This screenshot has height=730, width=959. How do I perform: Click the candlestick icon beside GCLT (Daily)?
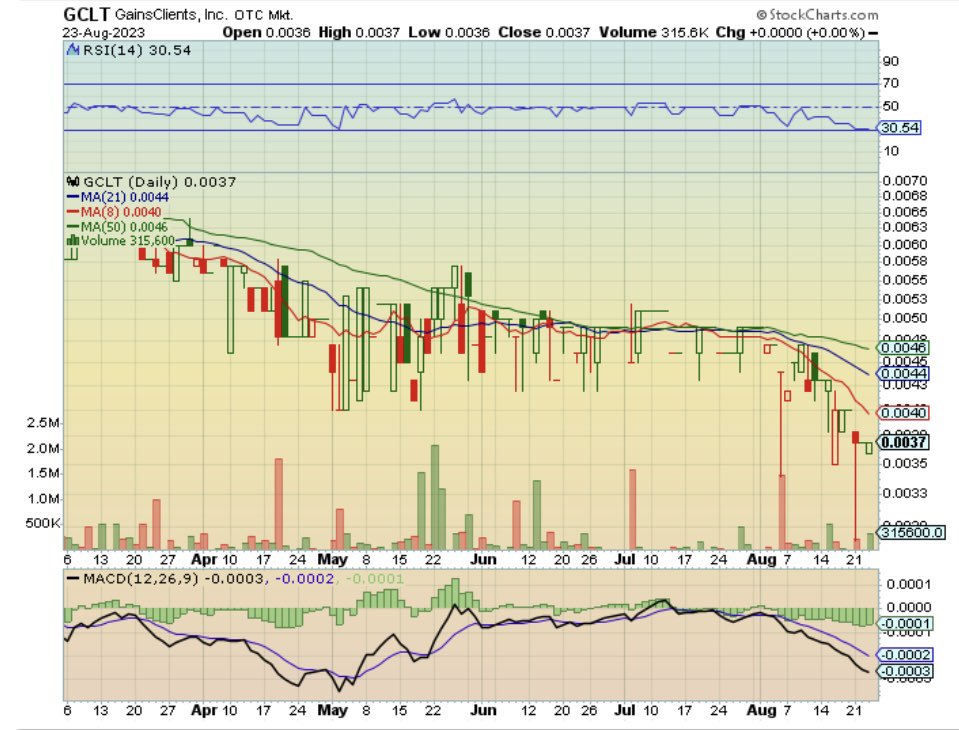(73, 182)
